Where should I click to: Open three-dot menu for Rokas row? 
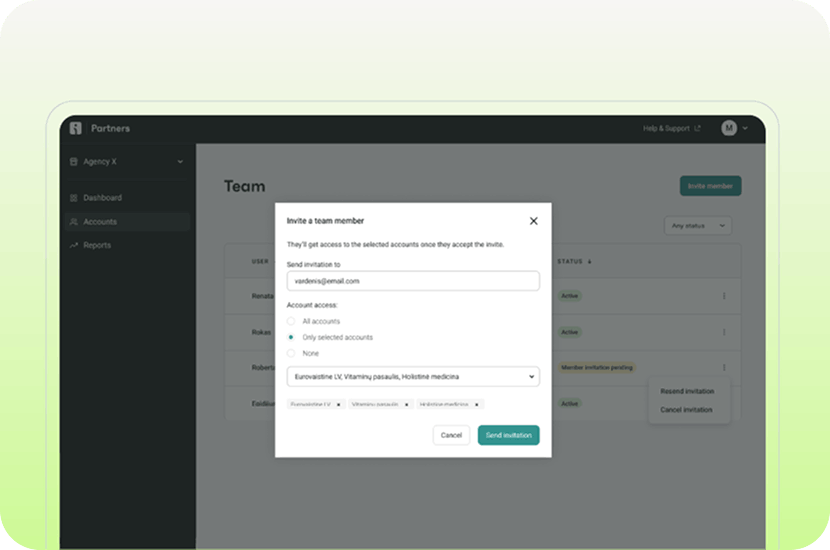tap(724, 332)
